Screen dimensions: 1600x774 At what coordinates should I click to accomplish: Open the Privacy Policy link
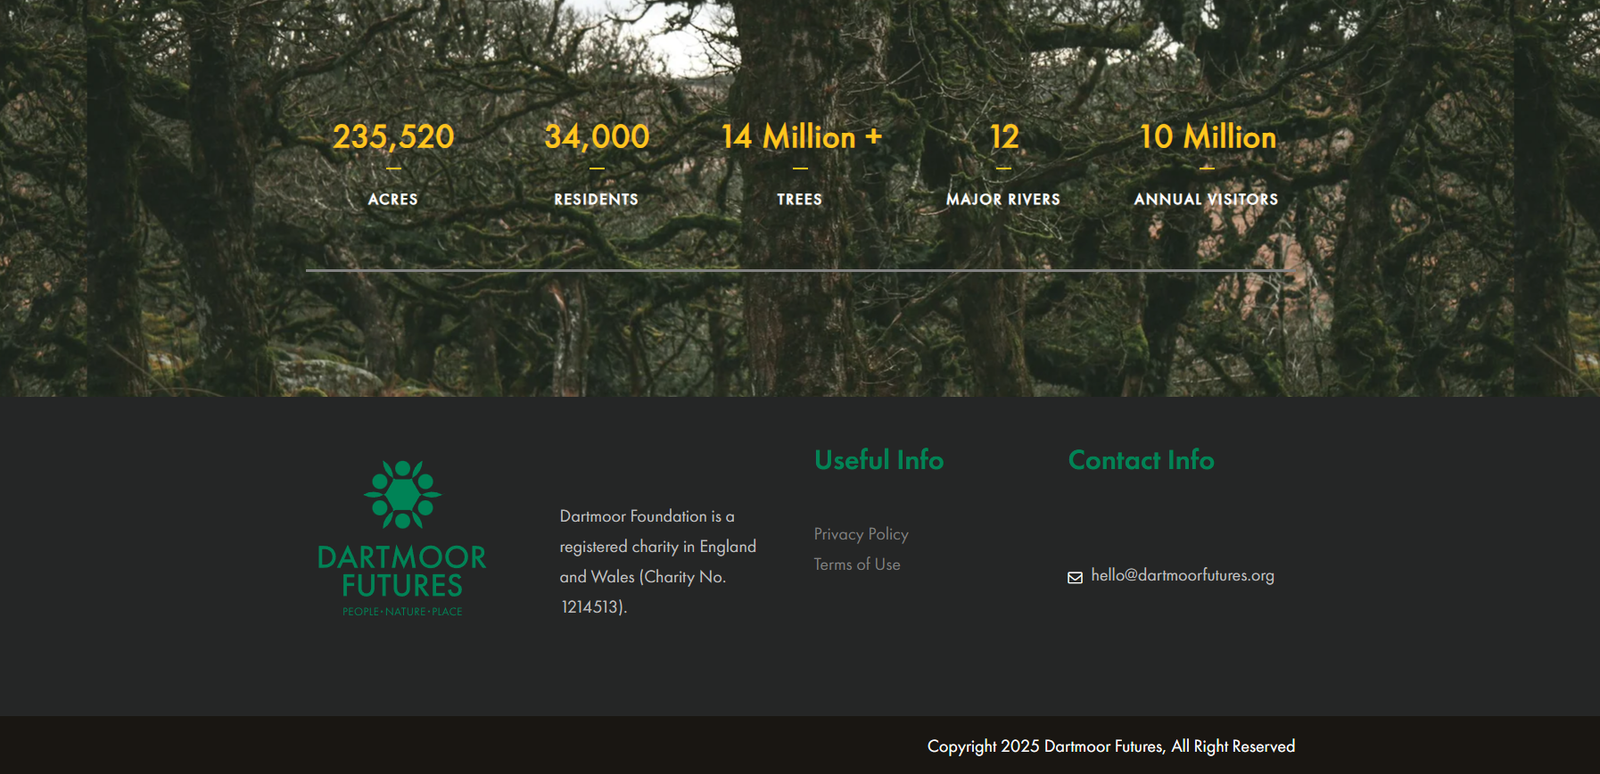pos(860,534)
